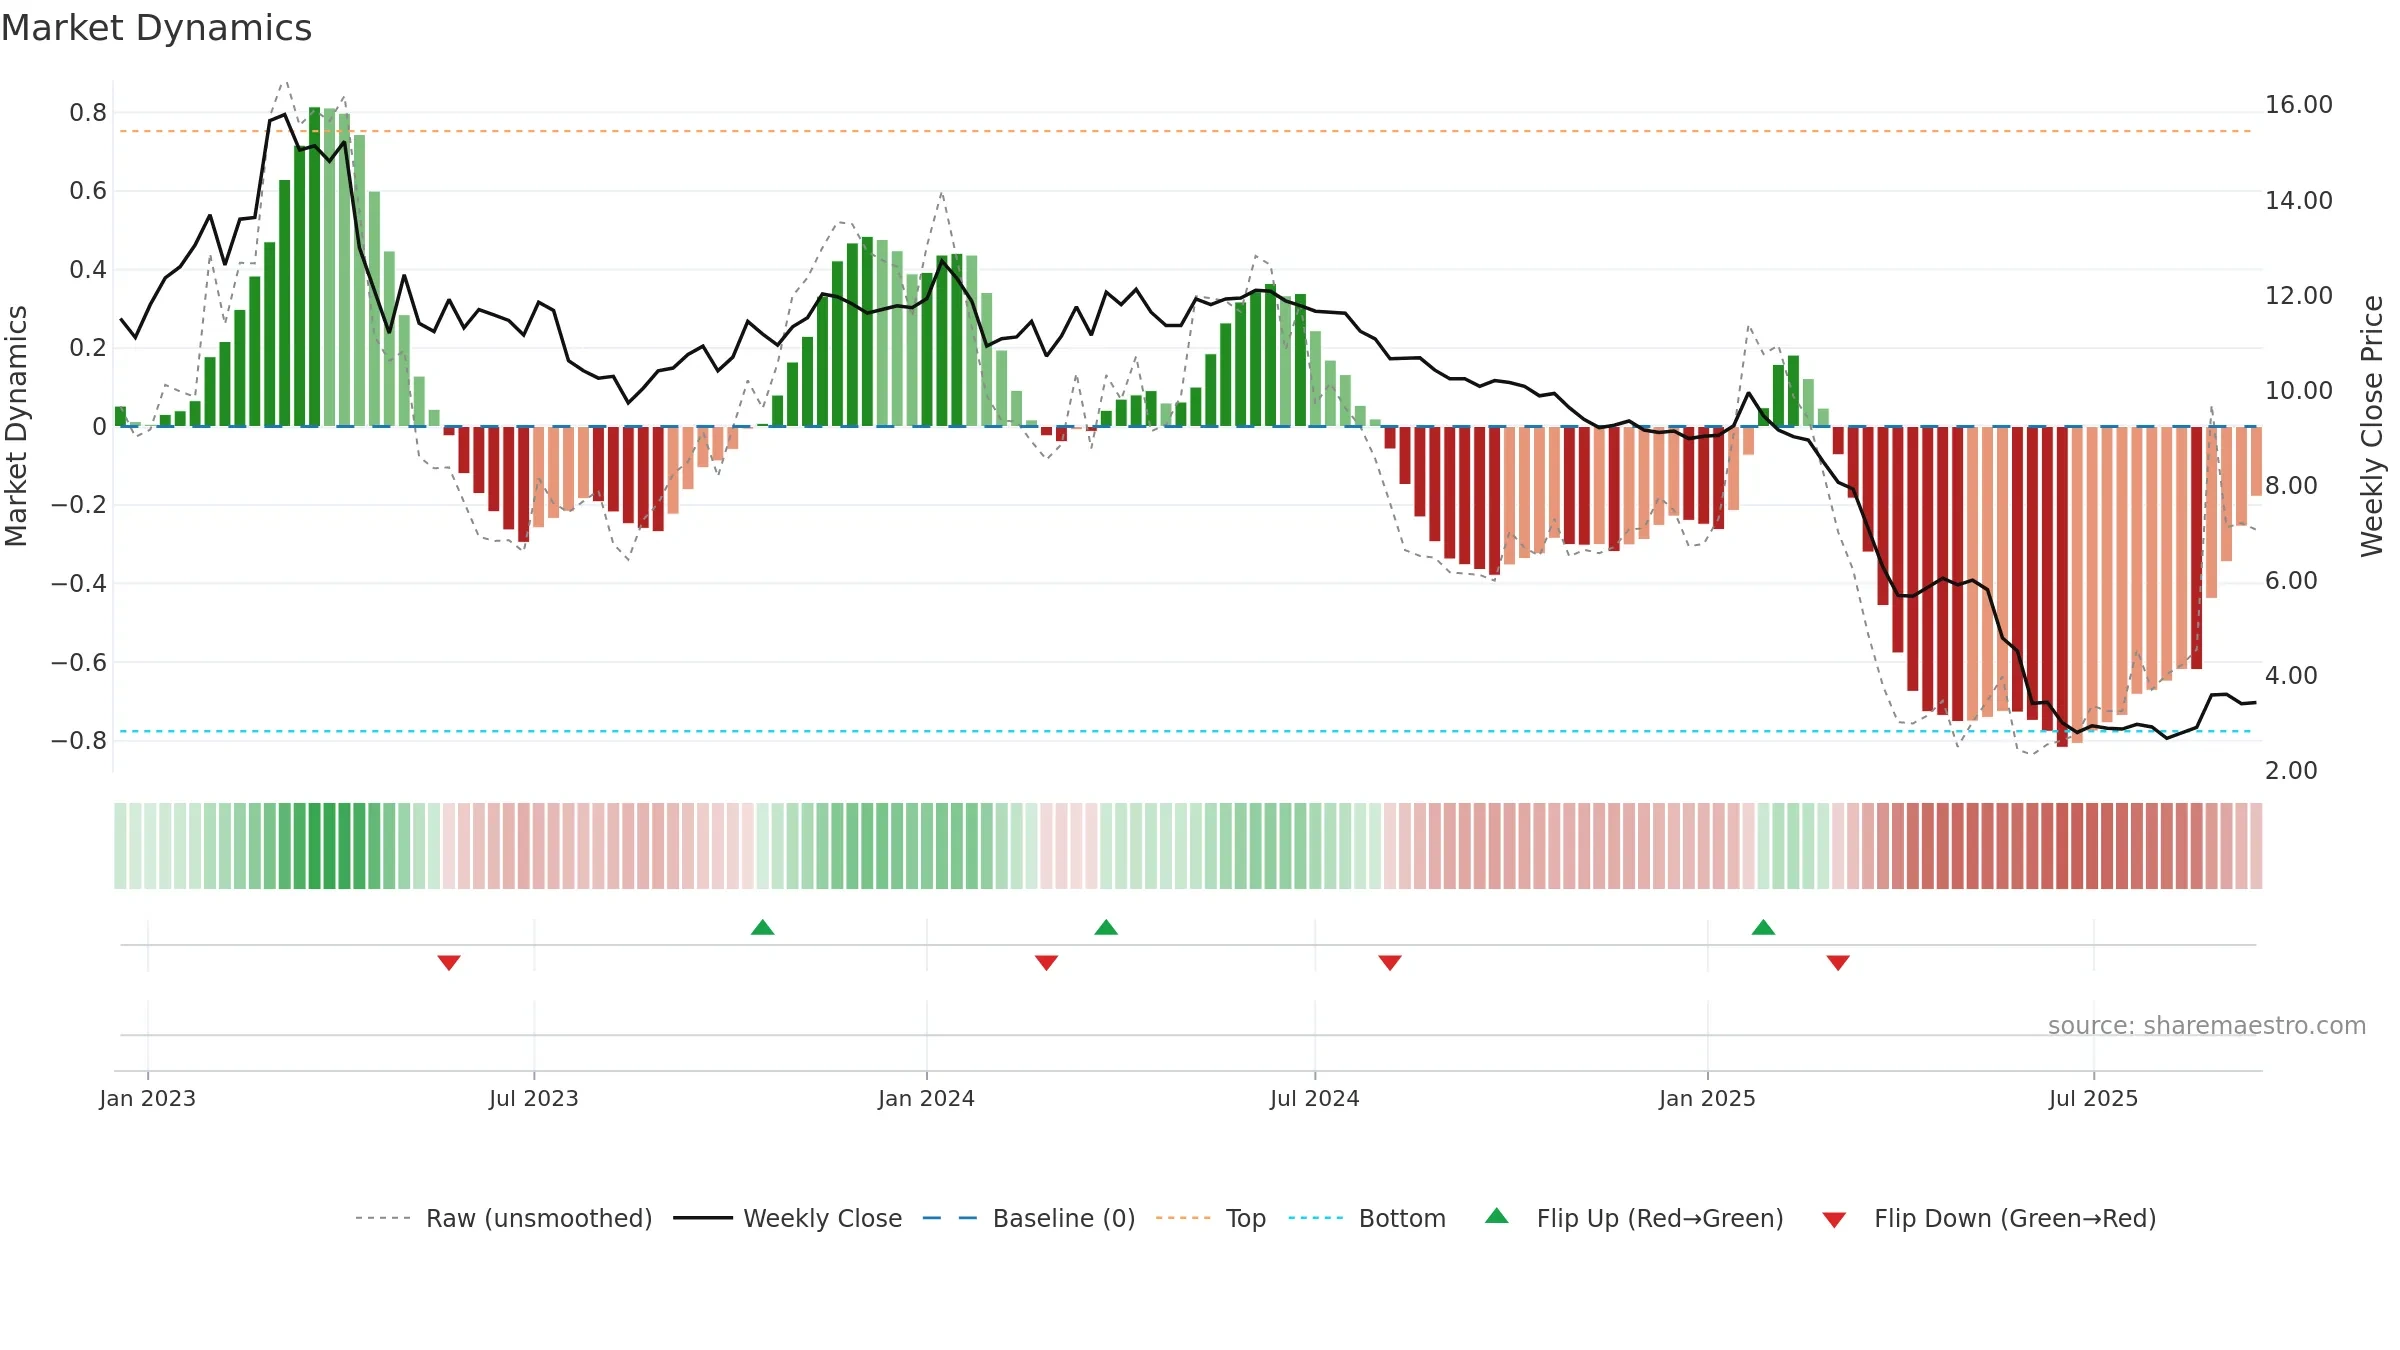Click the green Flip Up triangle icon in legend
This screenshot has width=2400, height=1350.
click(1497, 1216)
